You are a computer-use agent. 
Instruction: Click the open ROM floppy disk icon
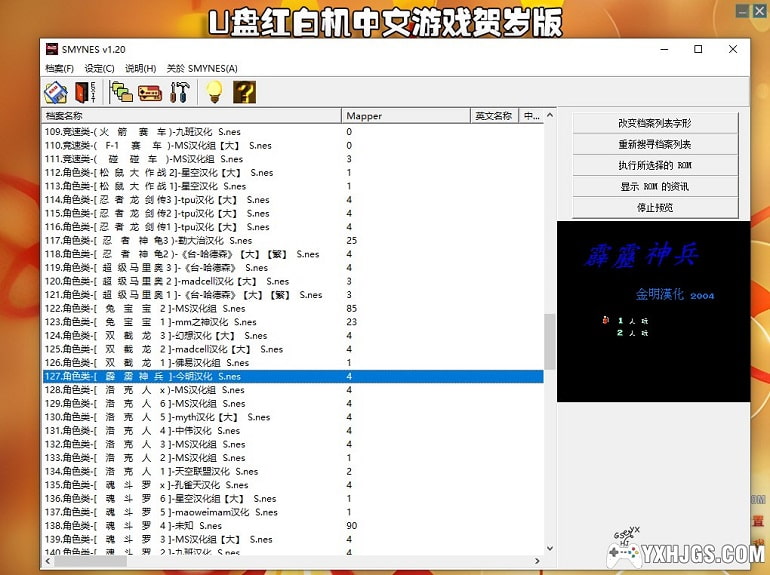pyautogui.click(x=55, y=92)
